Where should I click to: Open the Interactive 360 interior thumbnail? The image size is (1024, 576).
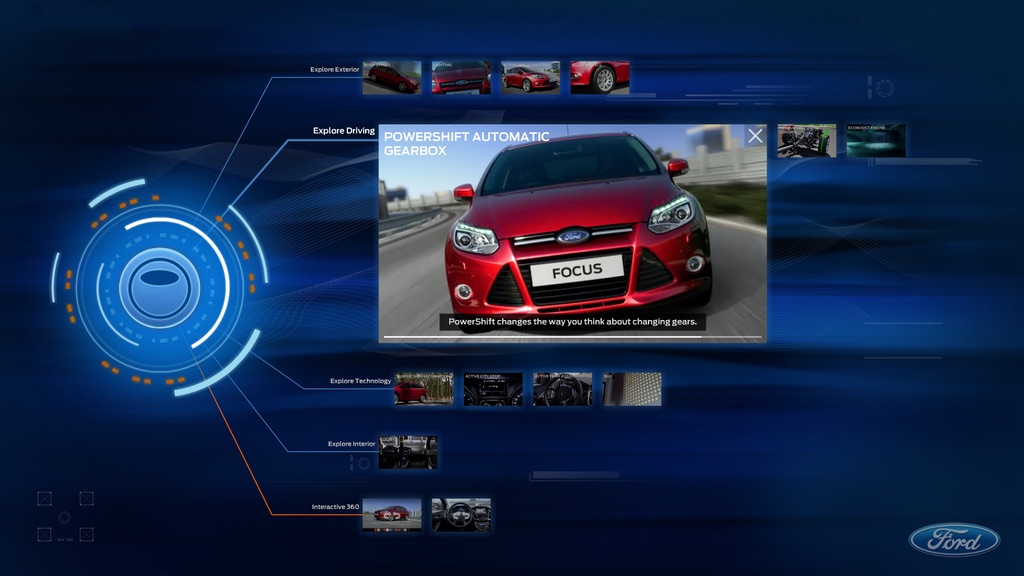coord(461,515)
